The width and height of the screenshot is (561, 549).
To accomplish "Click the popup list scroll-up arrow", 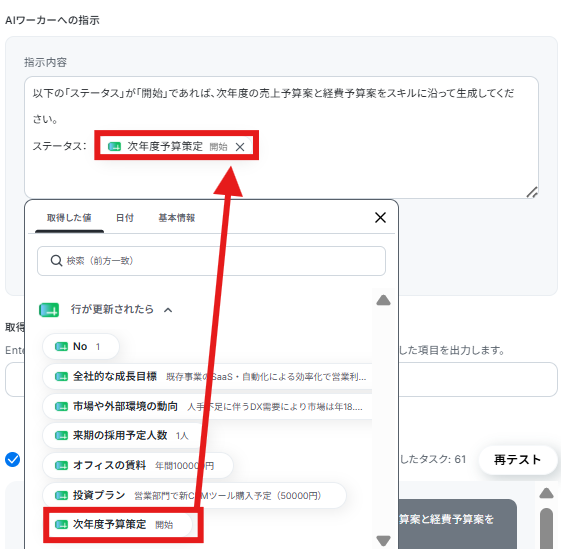I will point(383,300).
